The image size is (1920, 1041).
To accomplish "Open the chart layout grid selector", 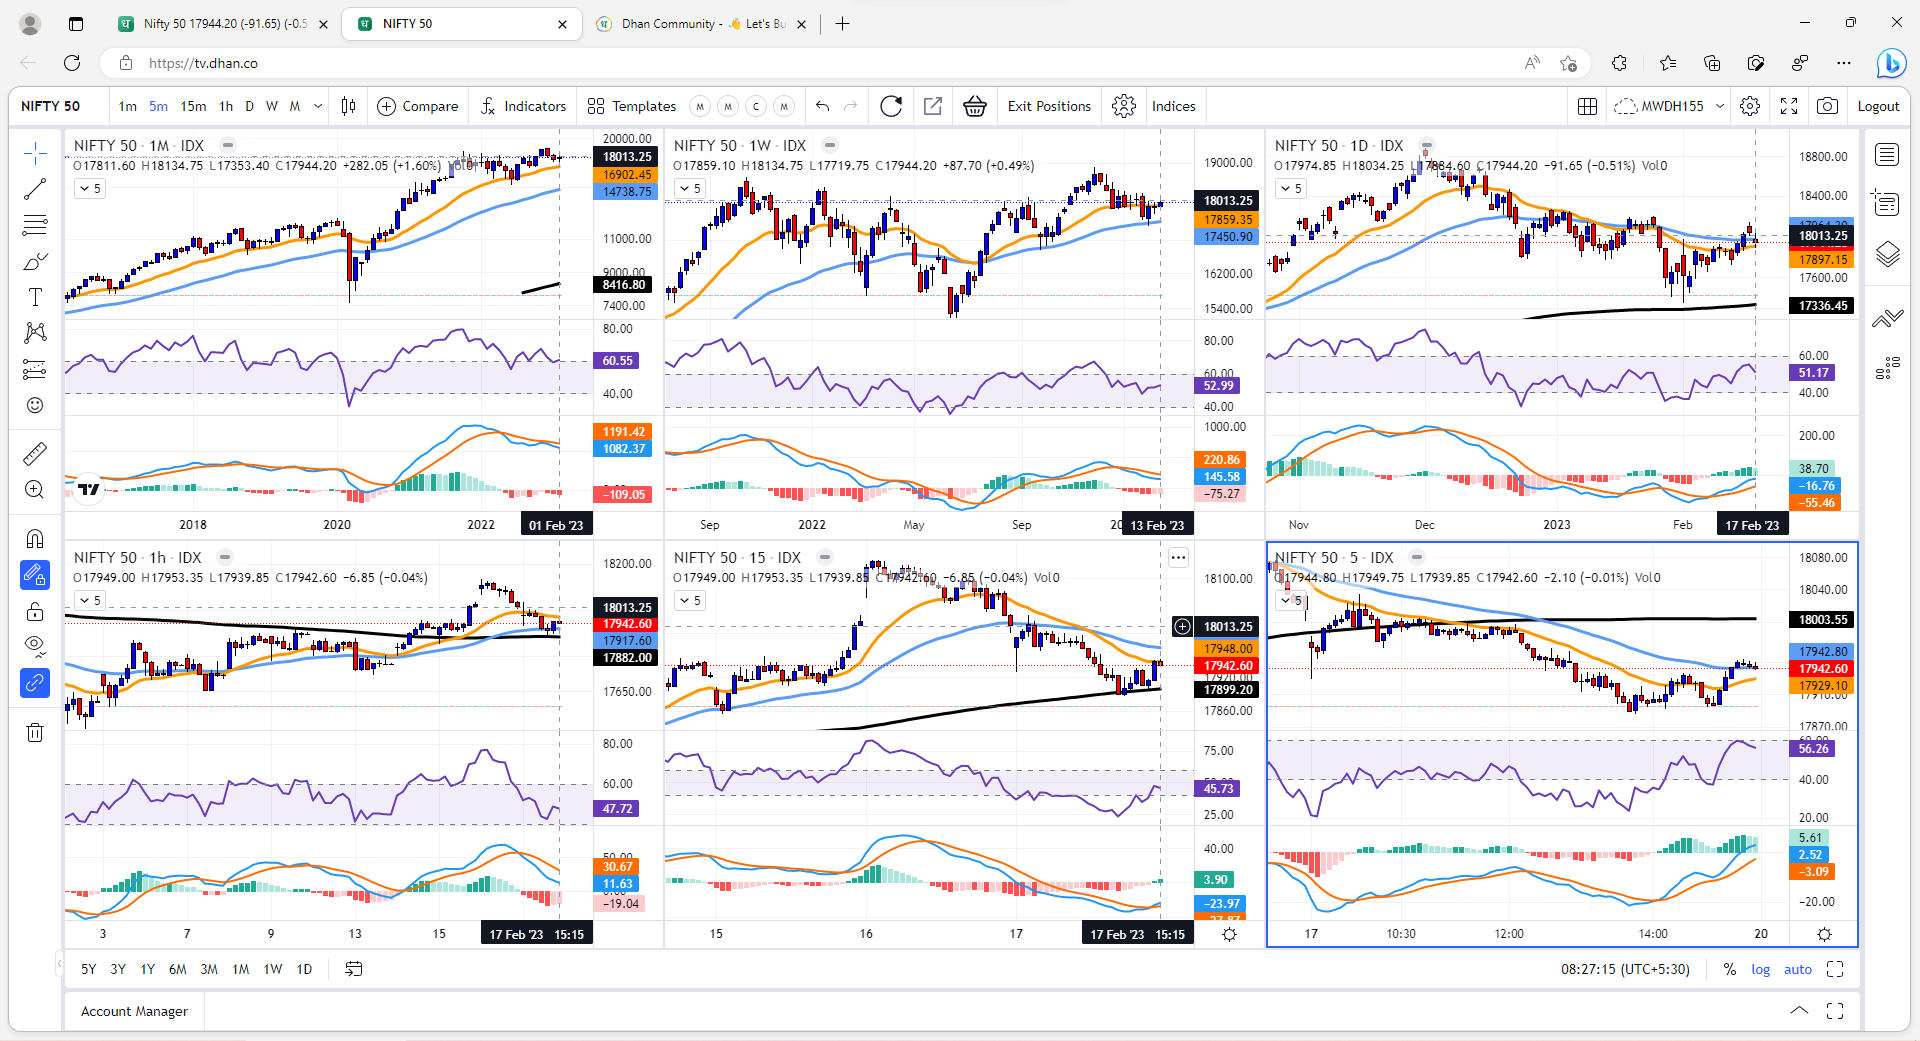I will [1587, 106].
